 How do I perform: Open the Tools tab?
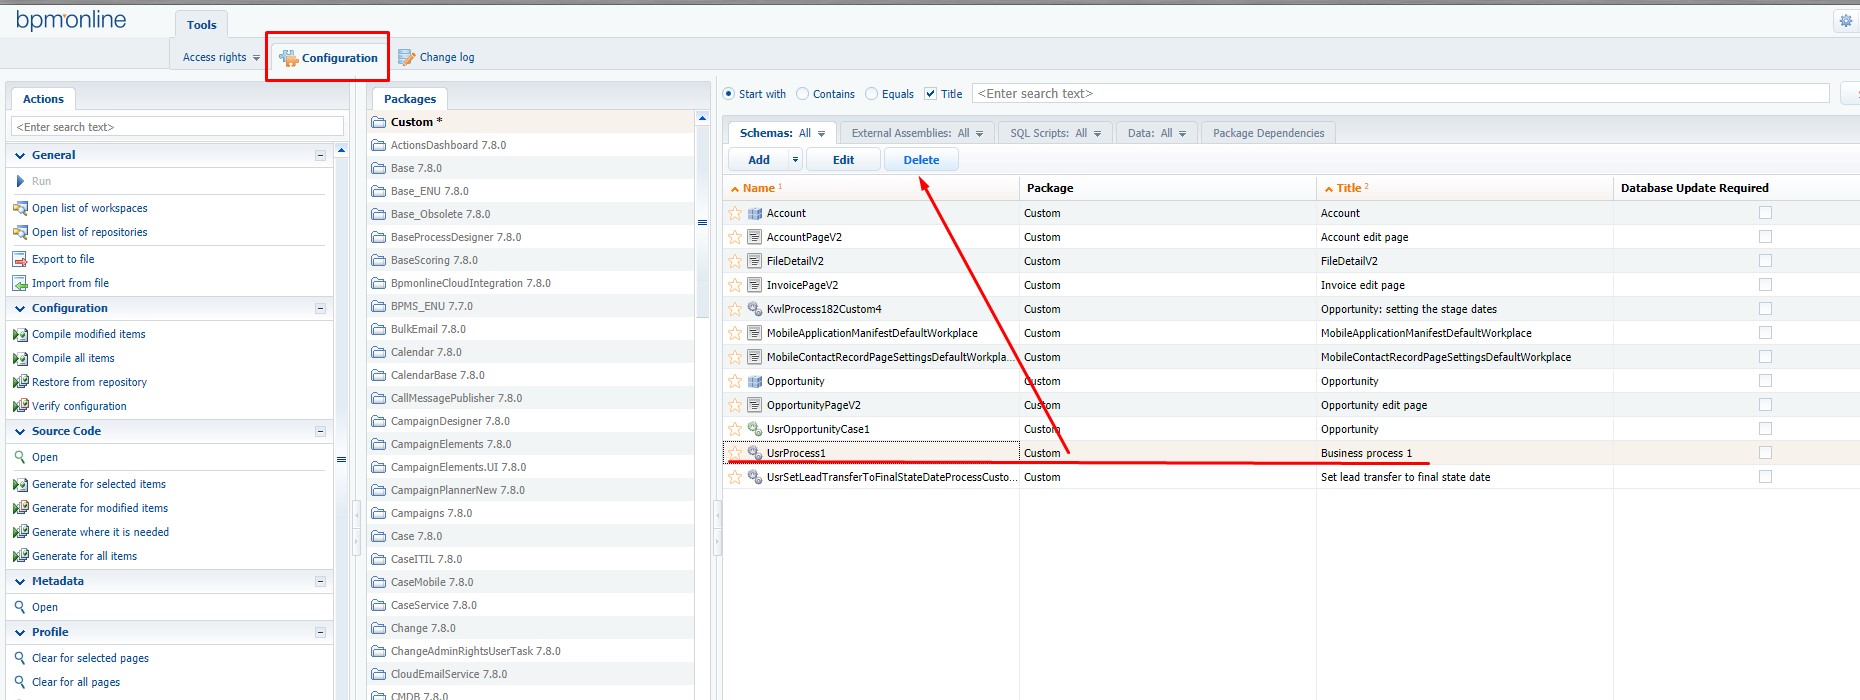tap(201, 25)
